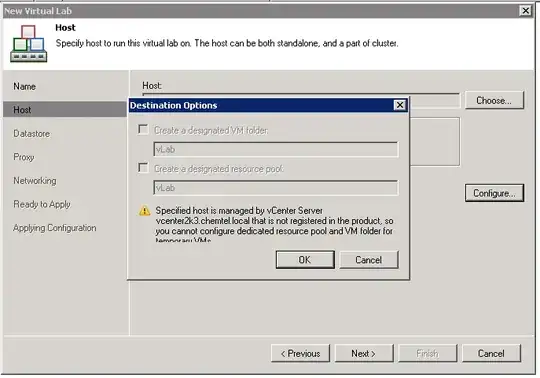Go back with the Previous button
Image resolution: width=540 pixels, height=378 pixels.
point(300,354)
